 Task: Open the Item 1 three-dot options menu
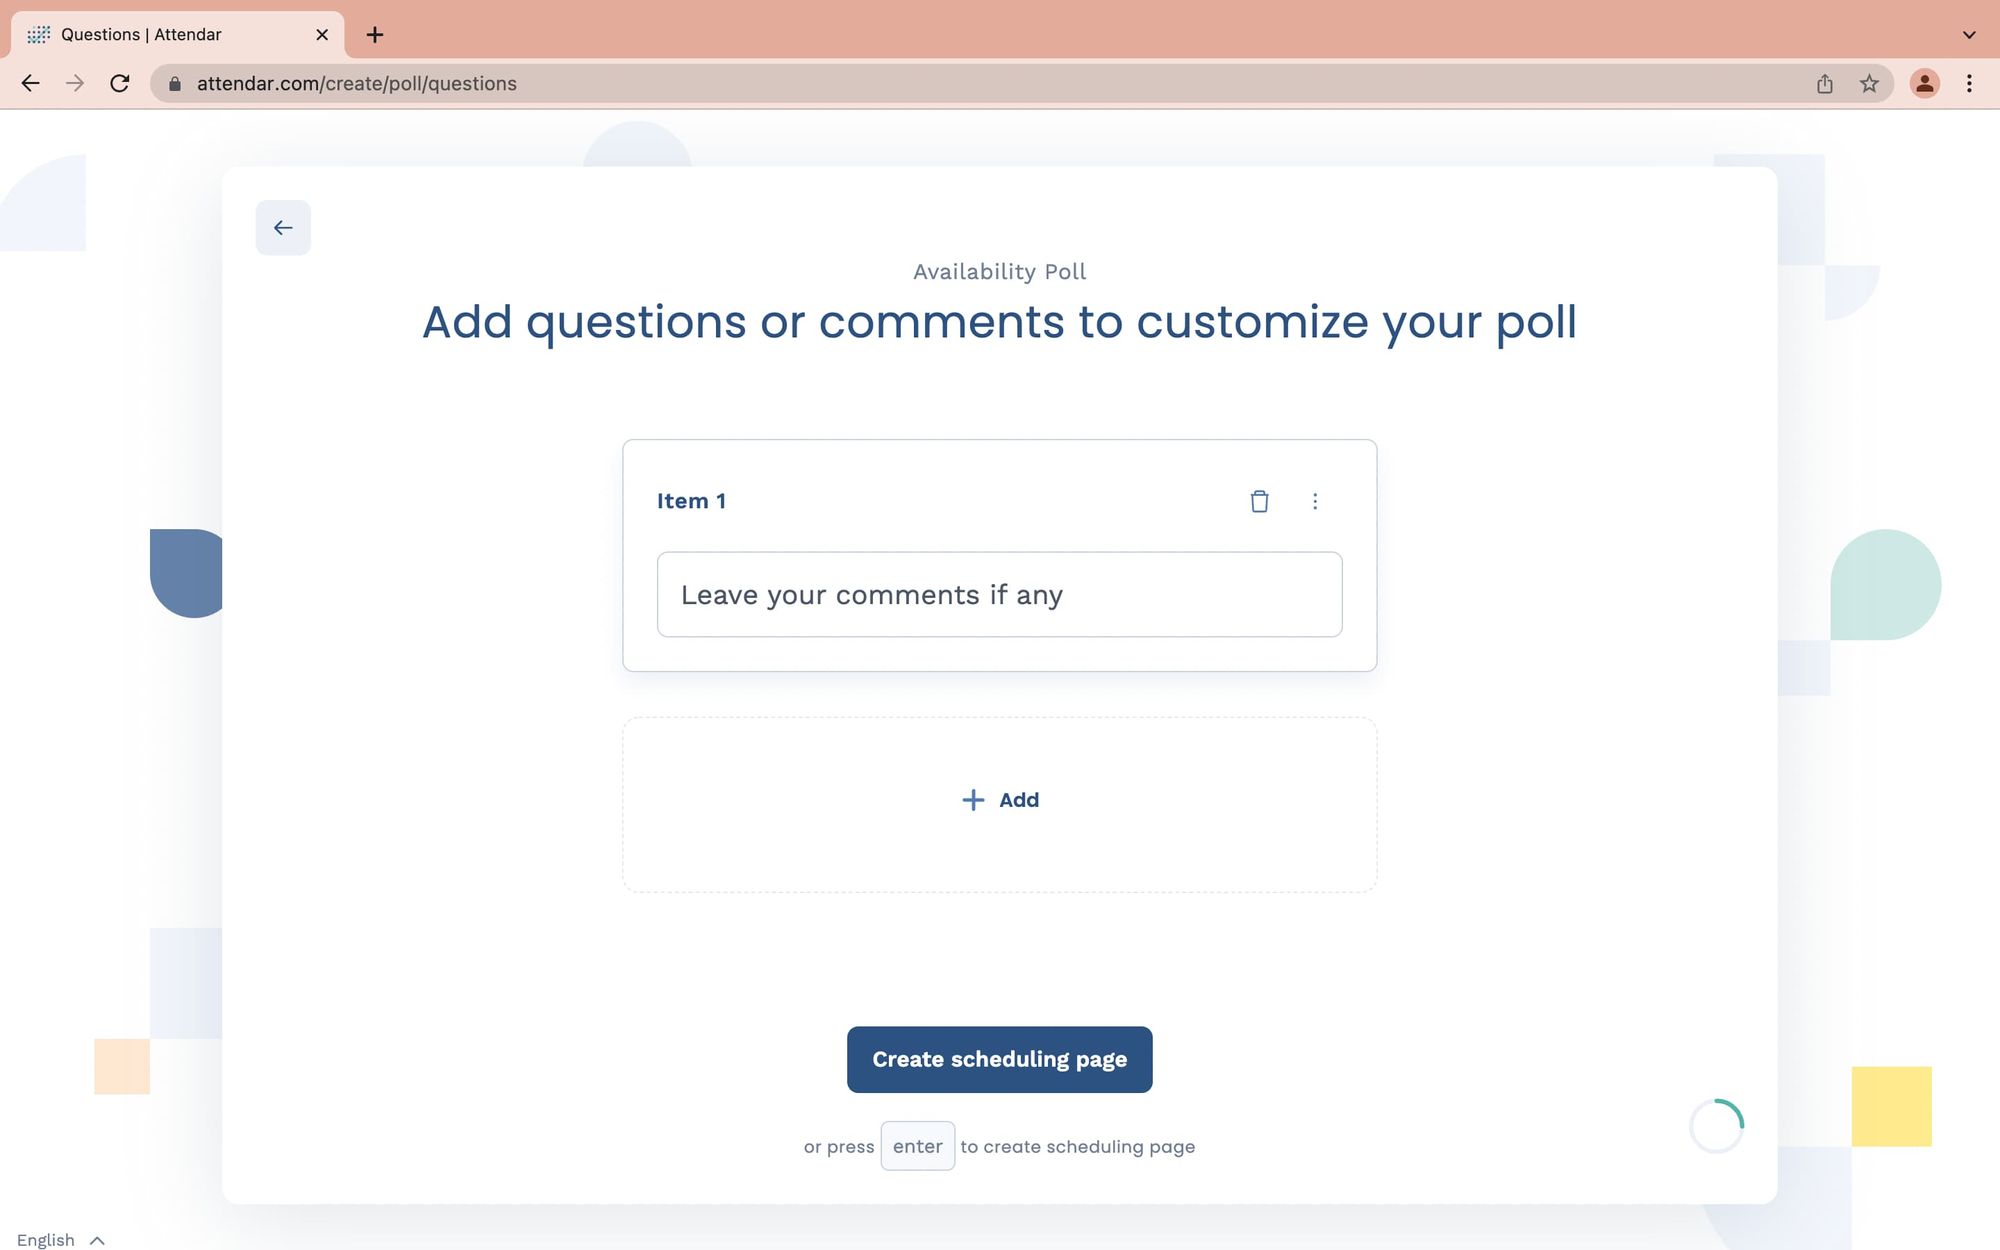(x=1315, y=501)
